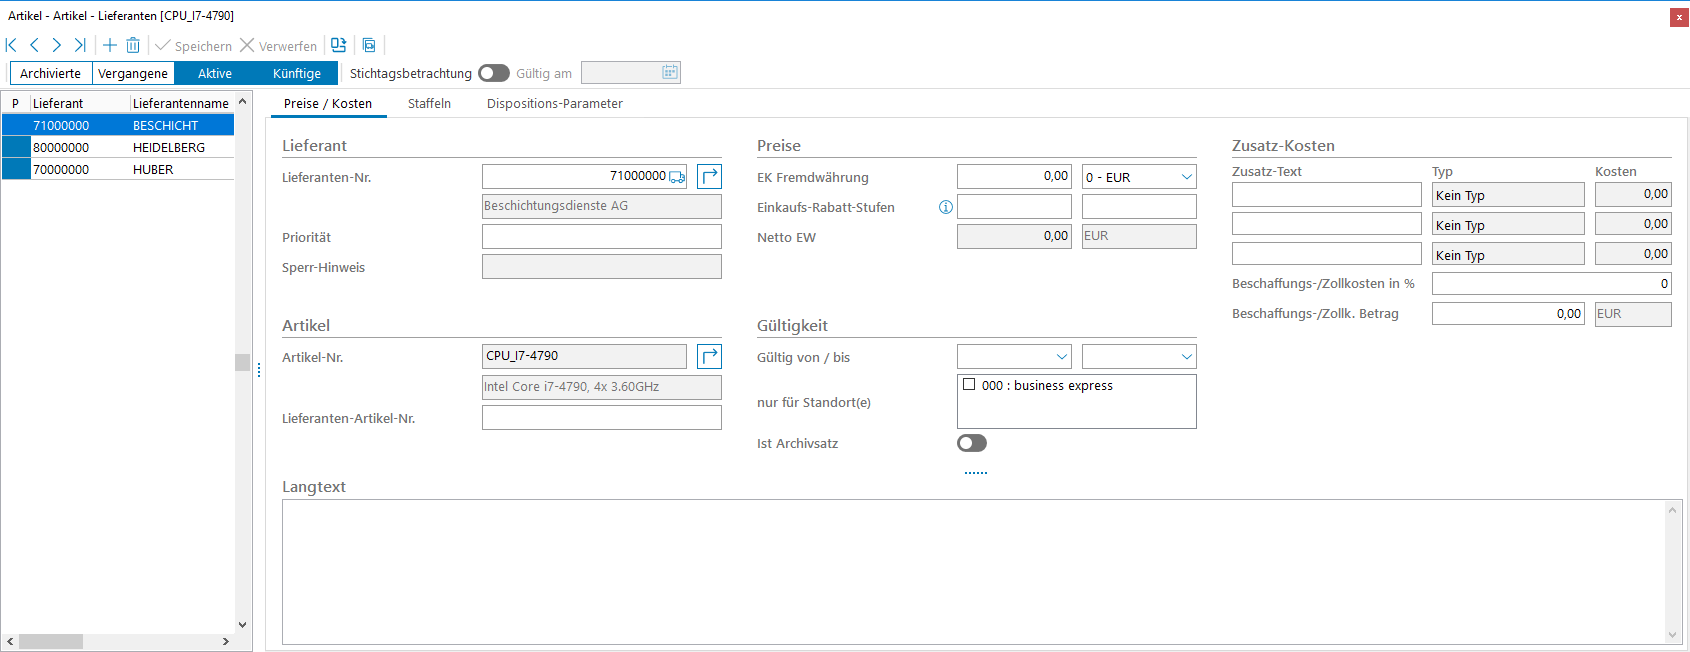Viewport: 1690px width, 652px height.
Task: Go to the previous record arrow
Action: (x=34, y=45)
